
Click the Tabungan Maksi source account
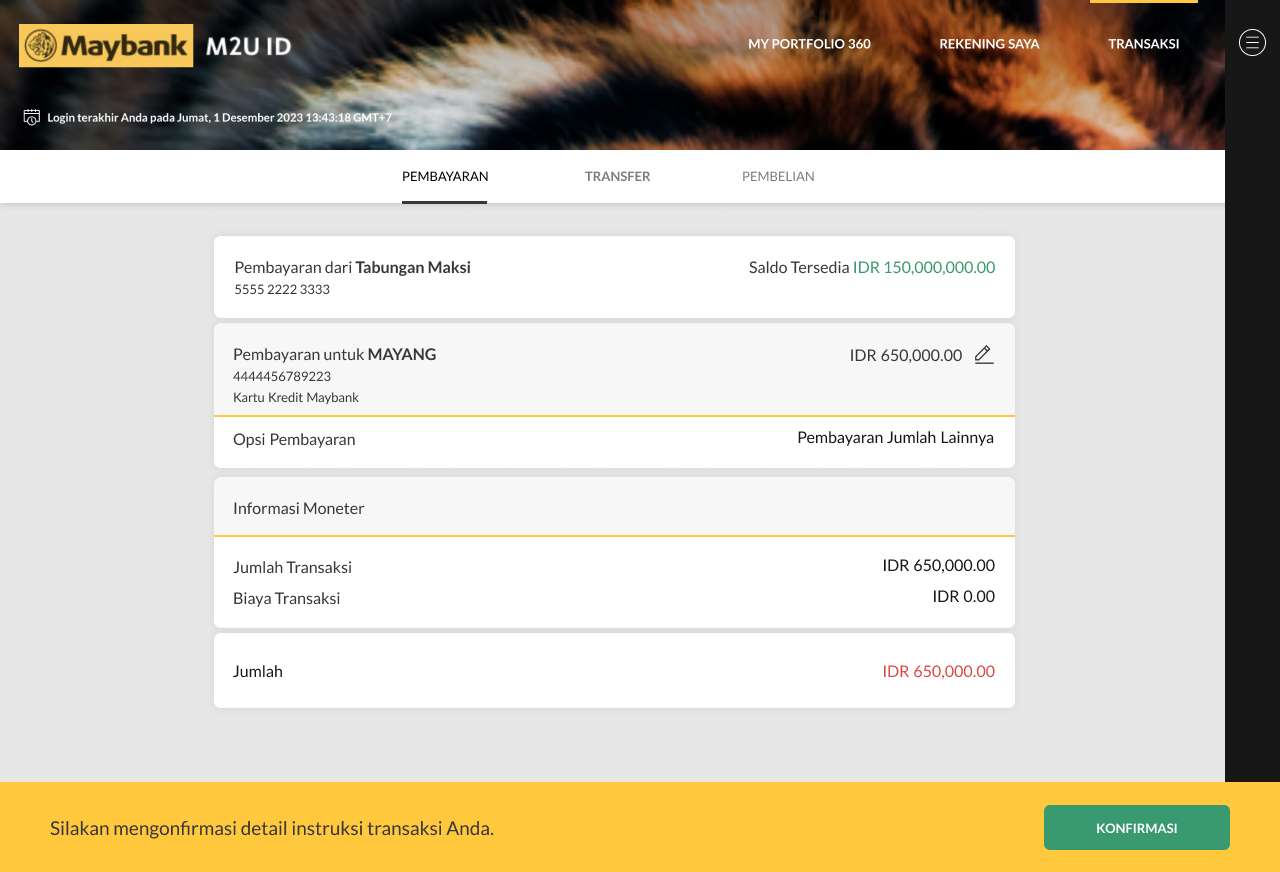point(412,267)
